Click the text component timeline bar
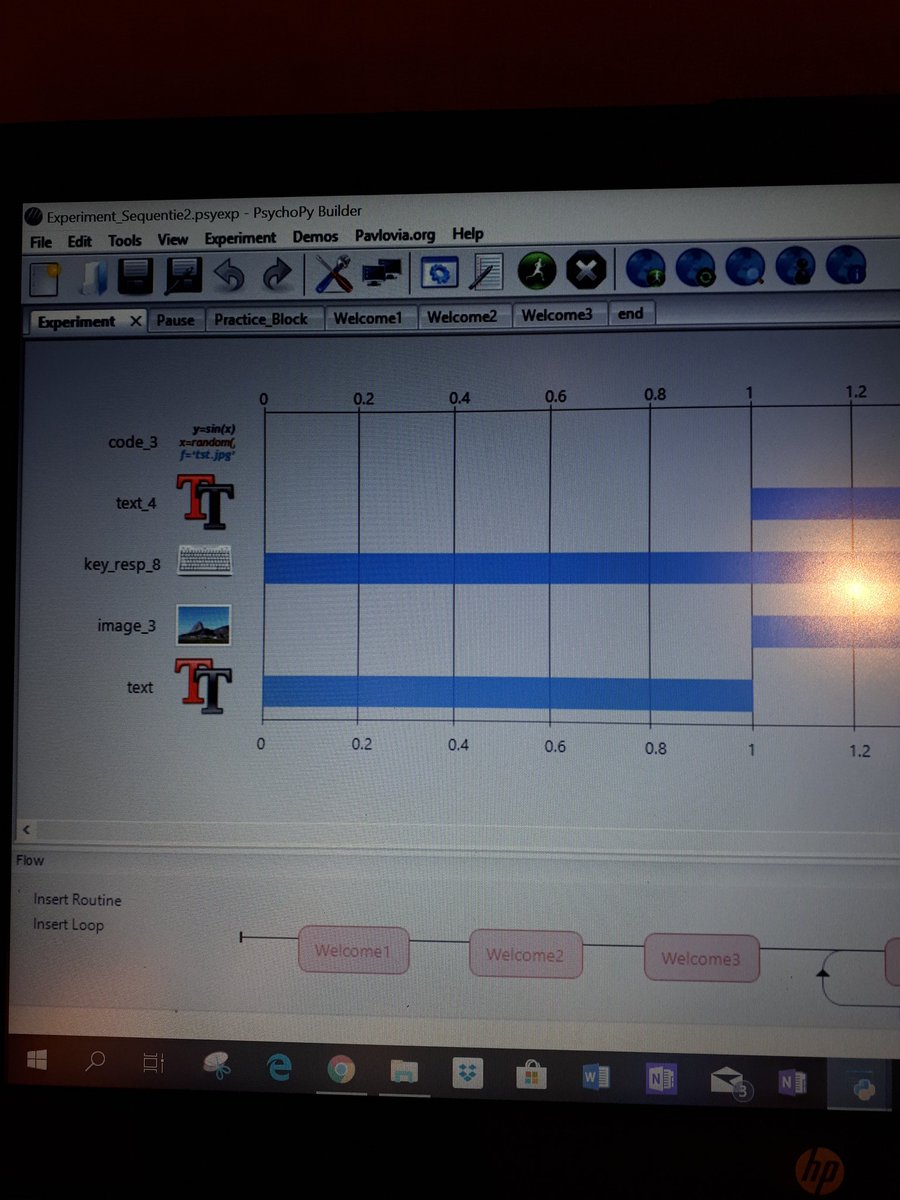The image size is (900, 1200). coord(507,694)
